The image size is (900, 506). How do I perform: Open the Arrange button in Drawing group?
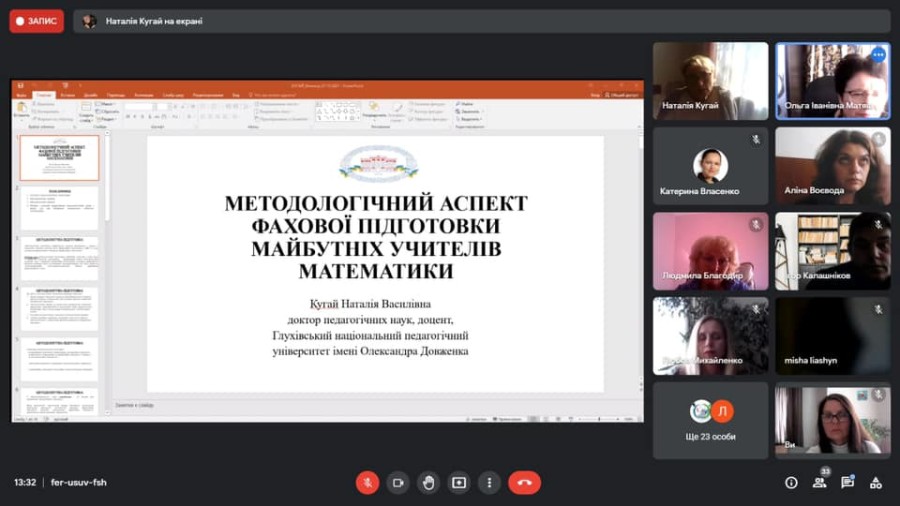point(374,110)
